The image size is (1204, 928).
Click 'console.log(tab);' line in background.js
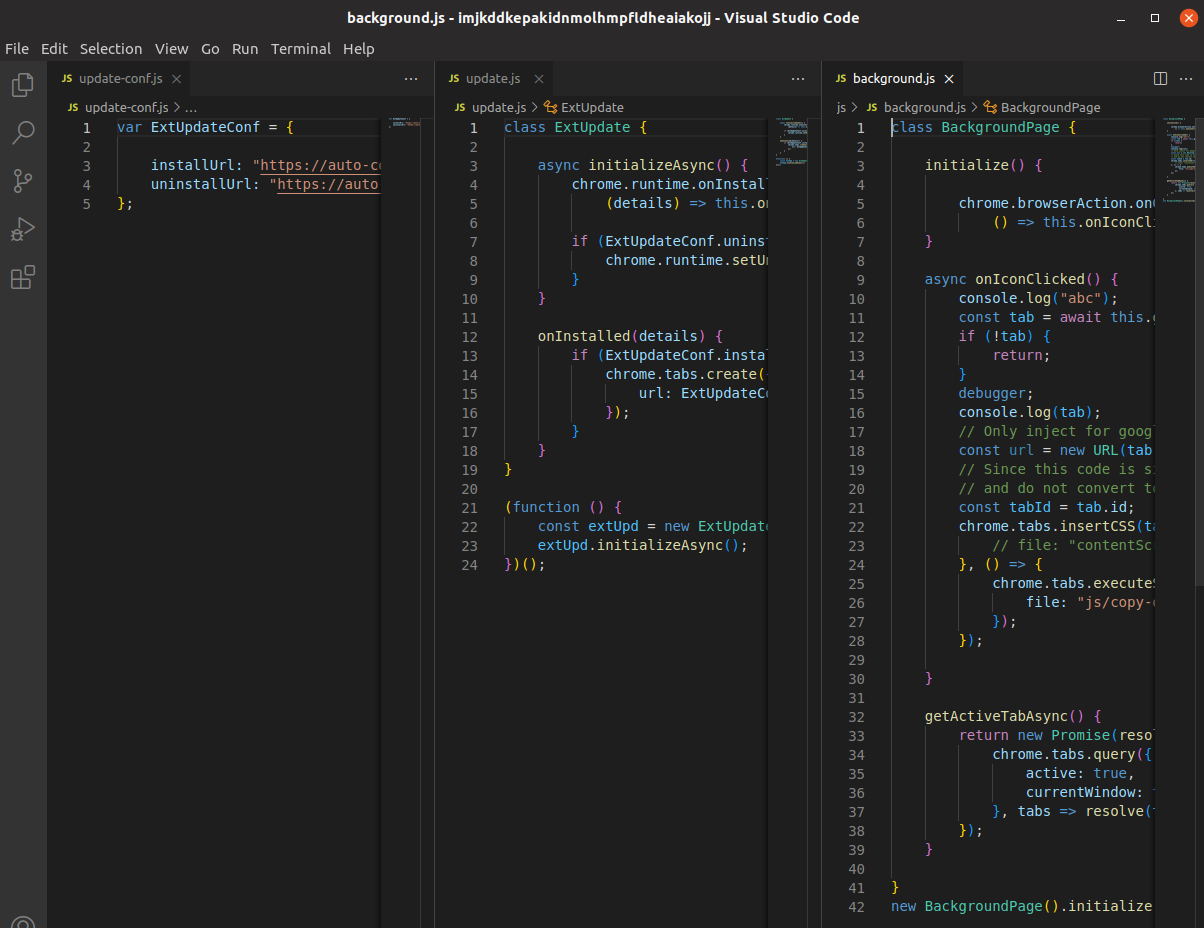point(1030,413)
